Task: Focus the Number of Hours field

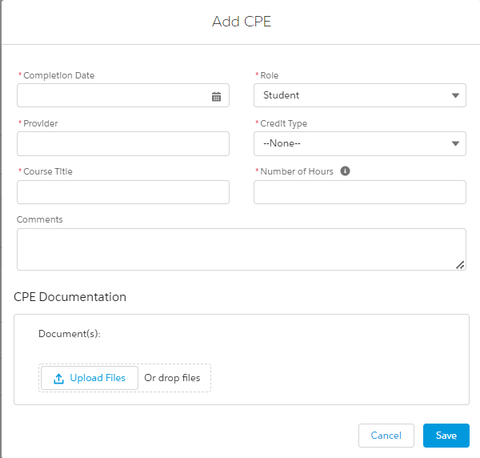Action: pyautogui.click(x=360, y=192)
